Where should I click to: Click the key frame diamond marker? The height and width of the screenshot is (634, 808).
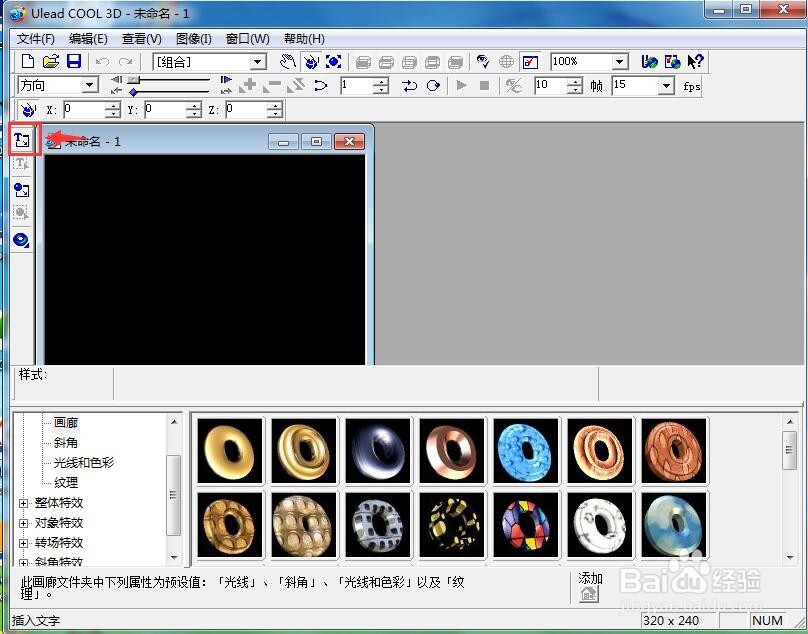click(133, 92)
